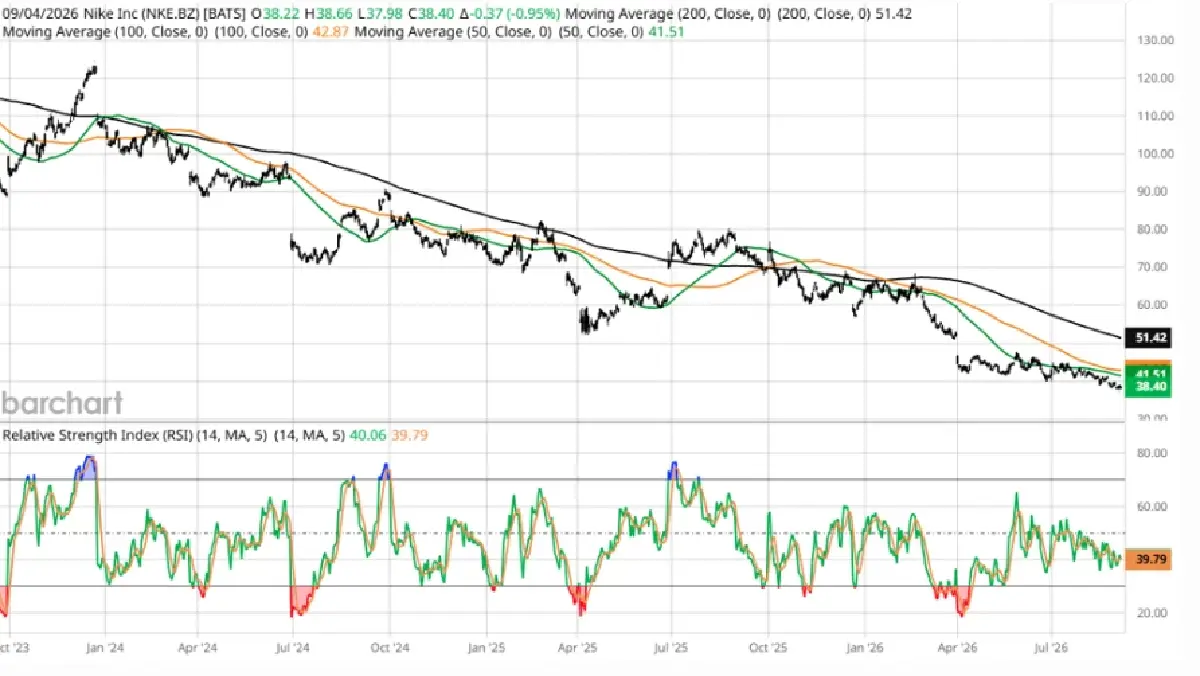Click the Jul '26 date axis label
This screenshot has height=676, width=1200.
1053,647
